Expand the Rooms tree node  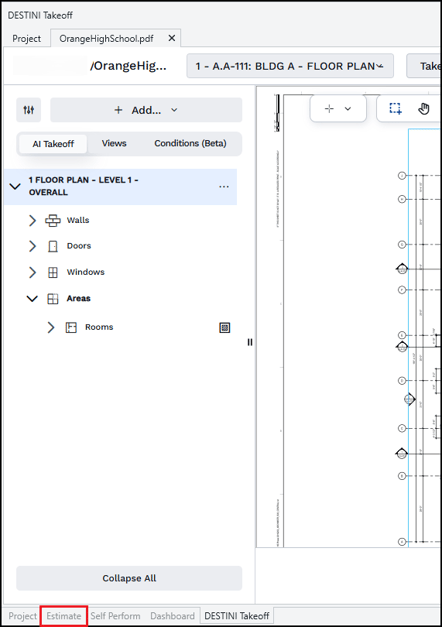click(51, 327)
